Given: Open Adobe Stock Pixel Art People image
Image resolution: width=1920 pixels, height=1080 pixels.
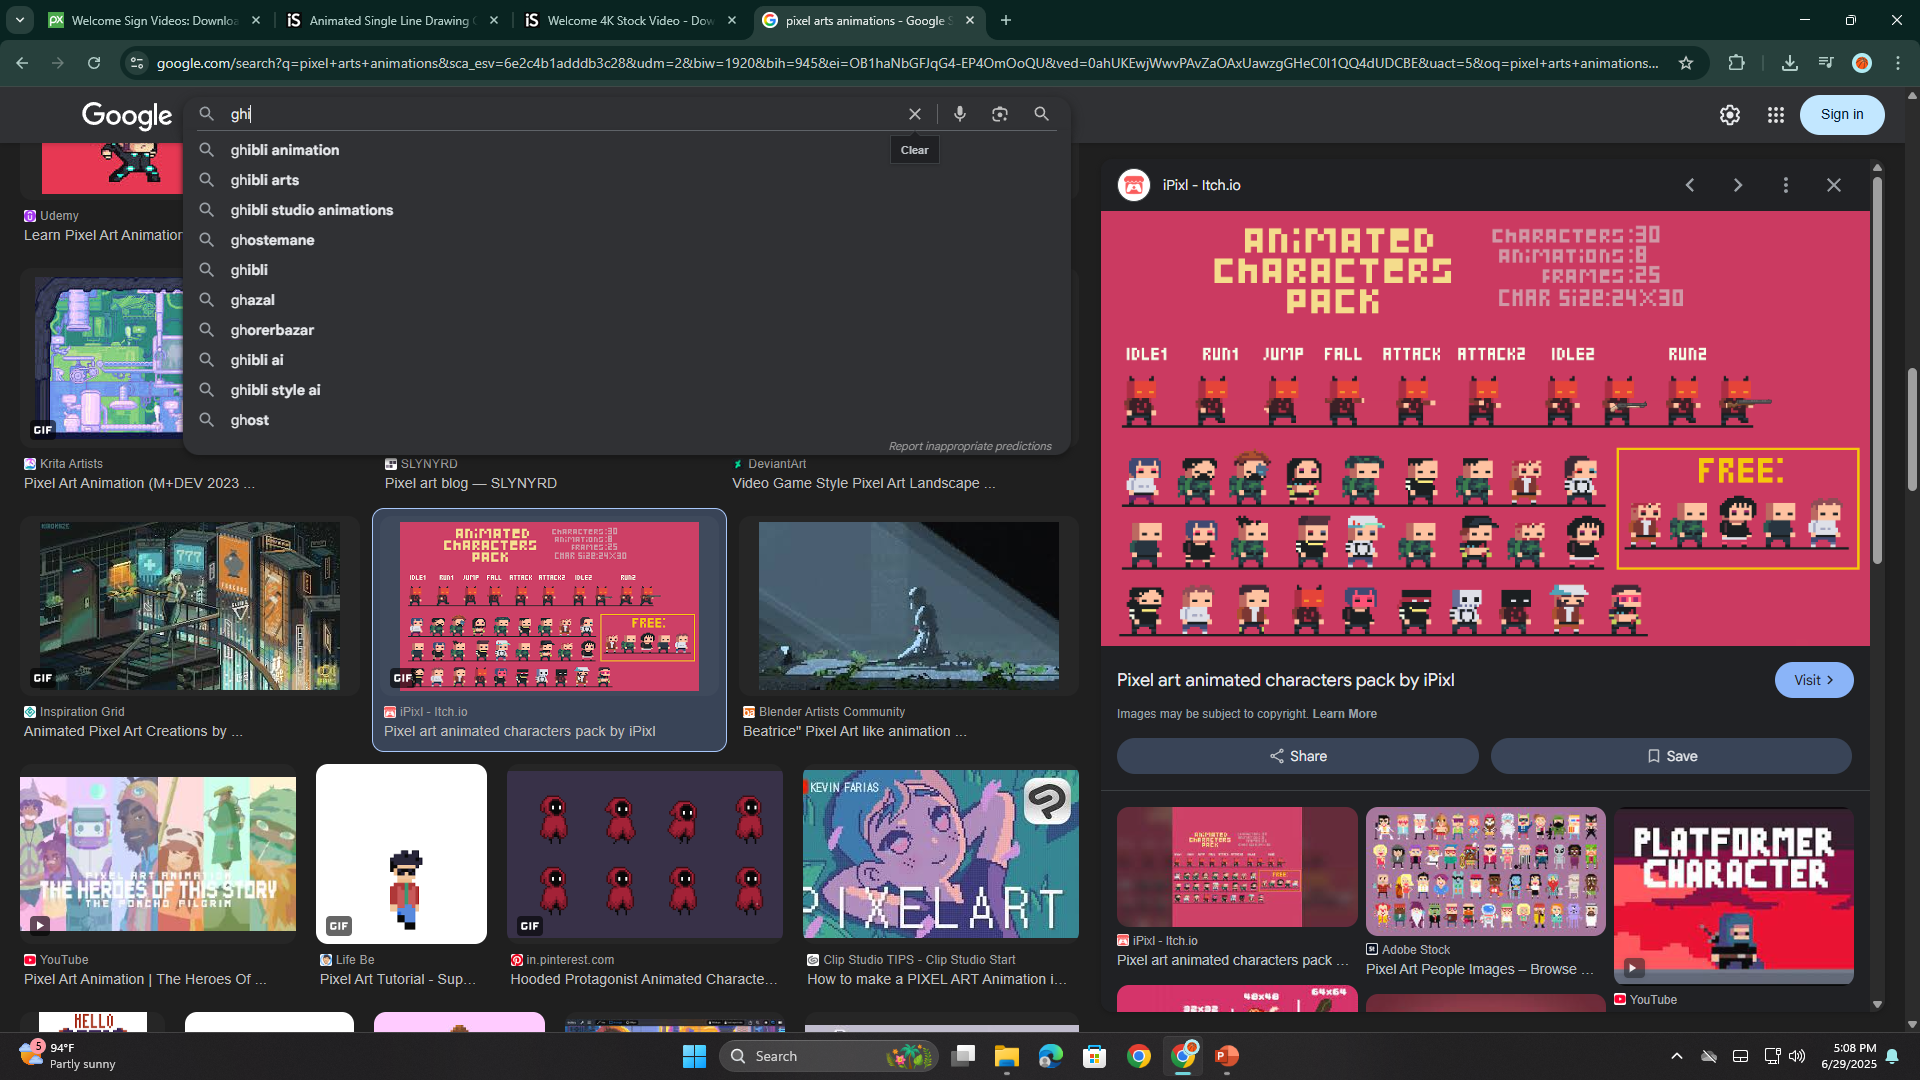Looking at the screenshot, I should click(x=1485, y=872).
